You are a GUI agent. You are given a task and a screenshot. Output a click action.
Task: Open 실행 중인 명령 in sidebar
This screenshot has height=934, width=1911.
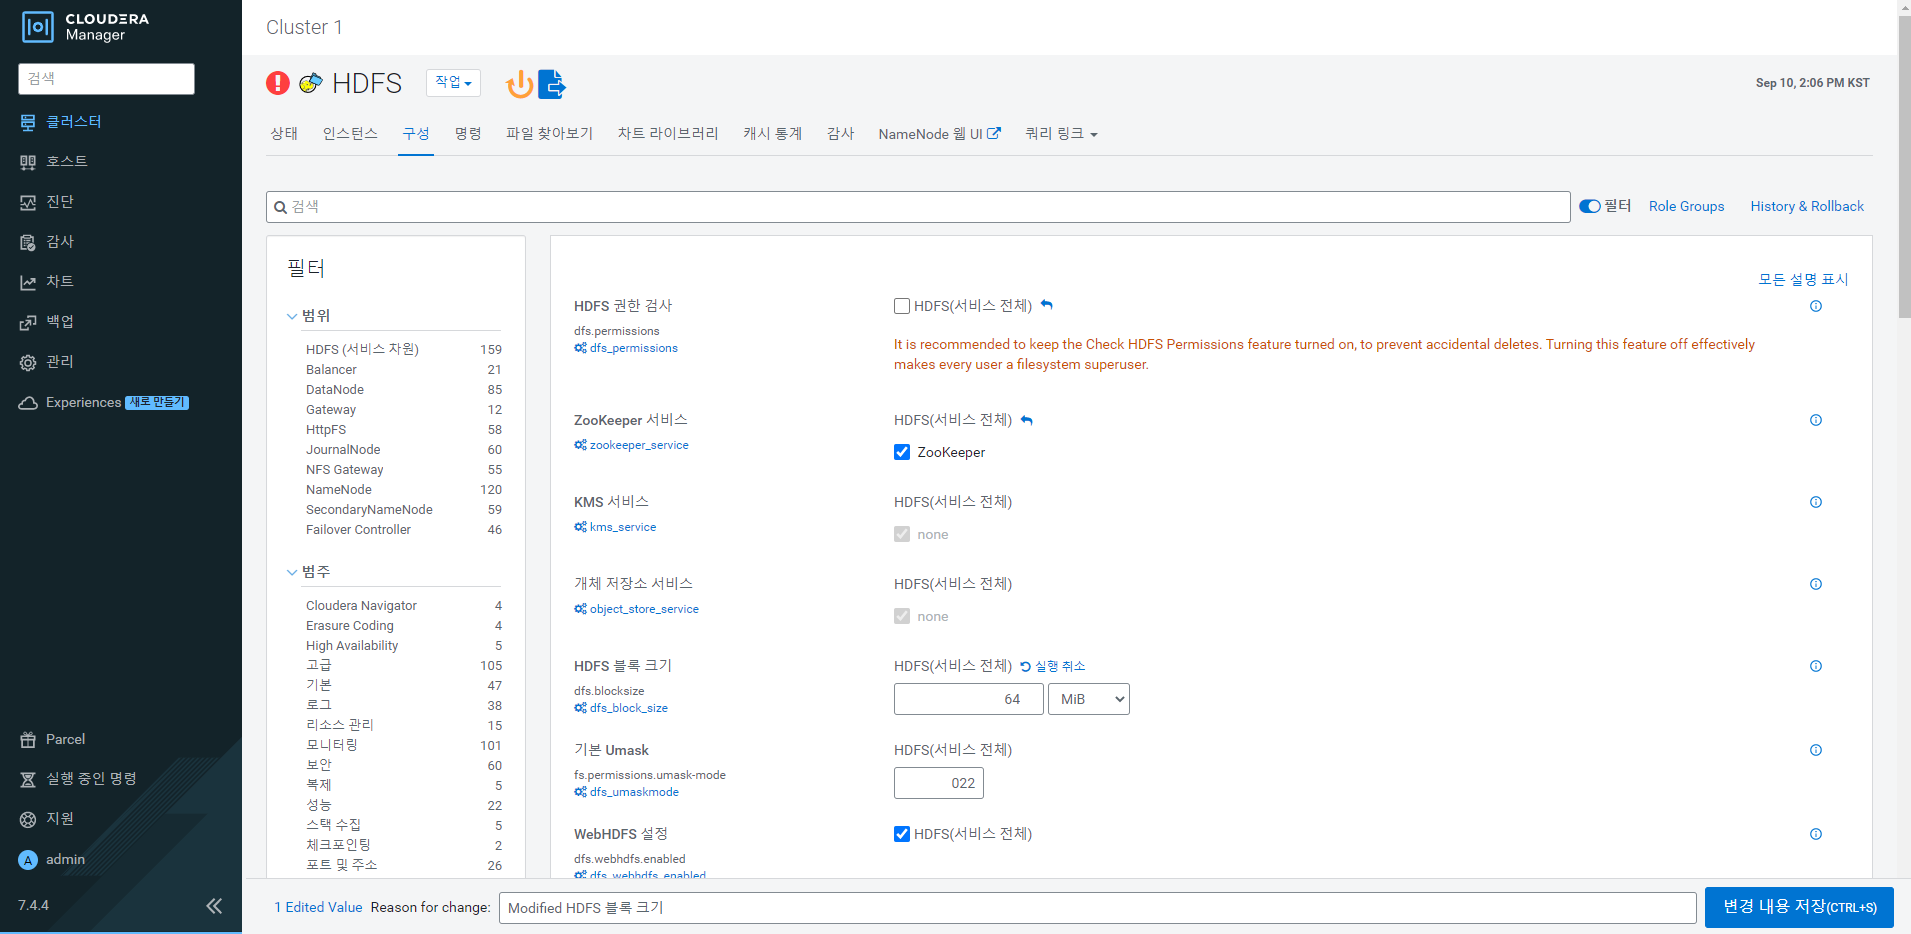[x=78, y=778]
